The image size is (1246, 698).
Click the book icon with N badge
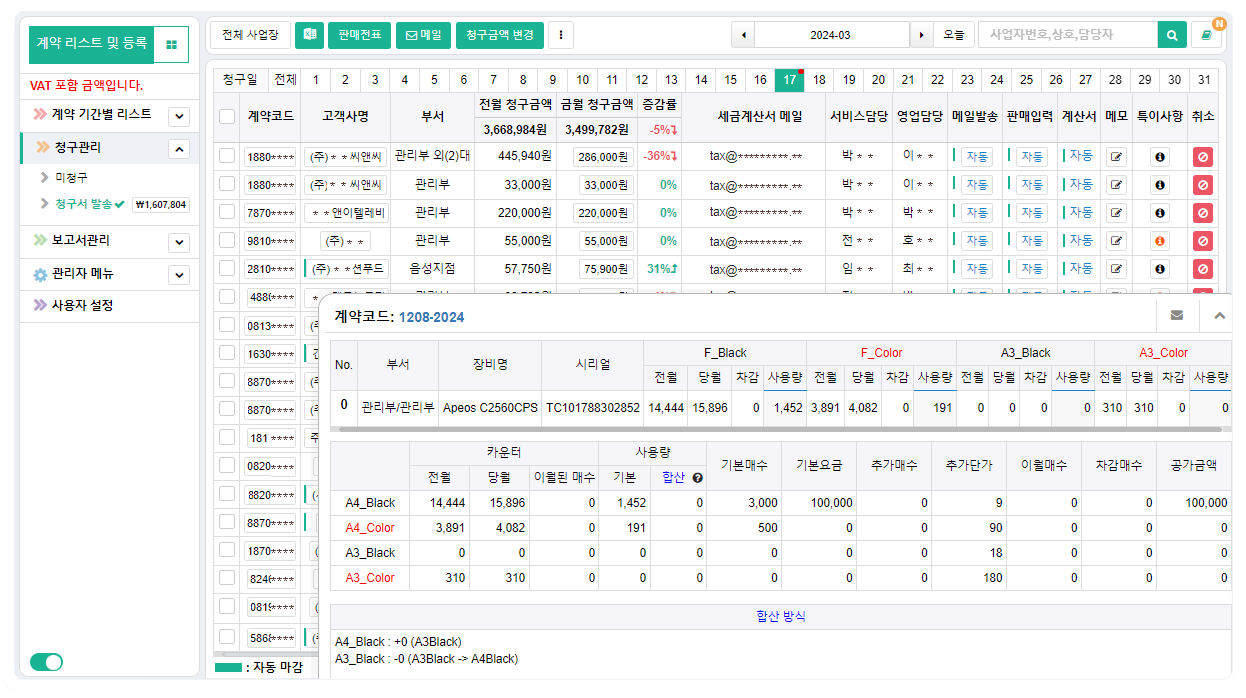[x=1206, y=33]
